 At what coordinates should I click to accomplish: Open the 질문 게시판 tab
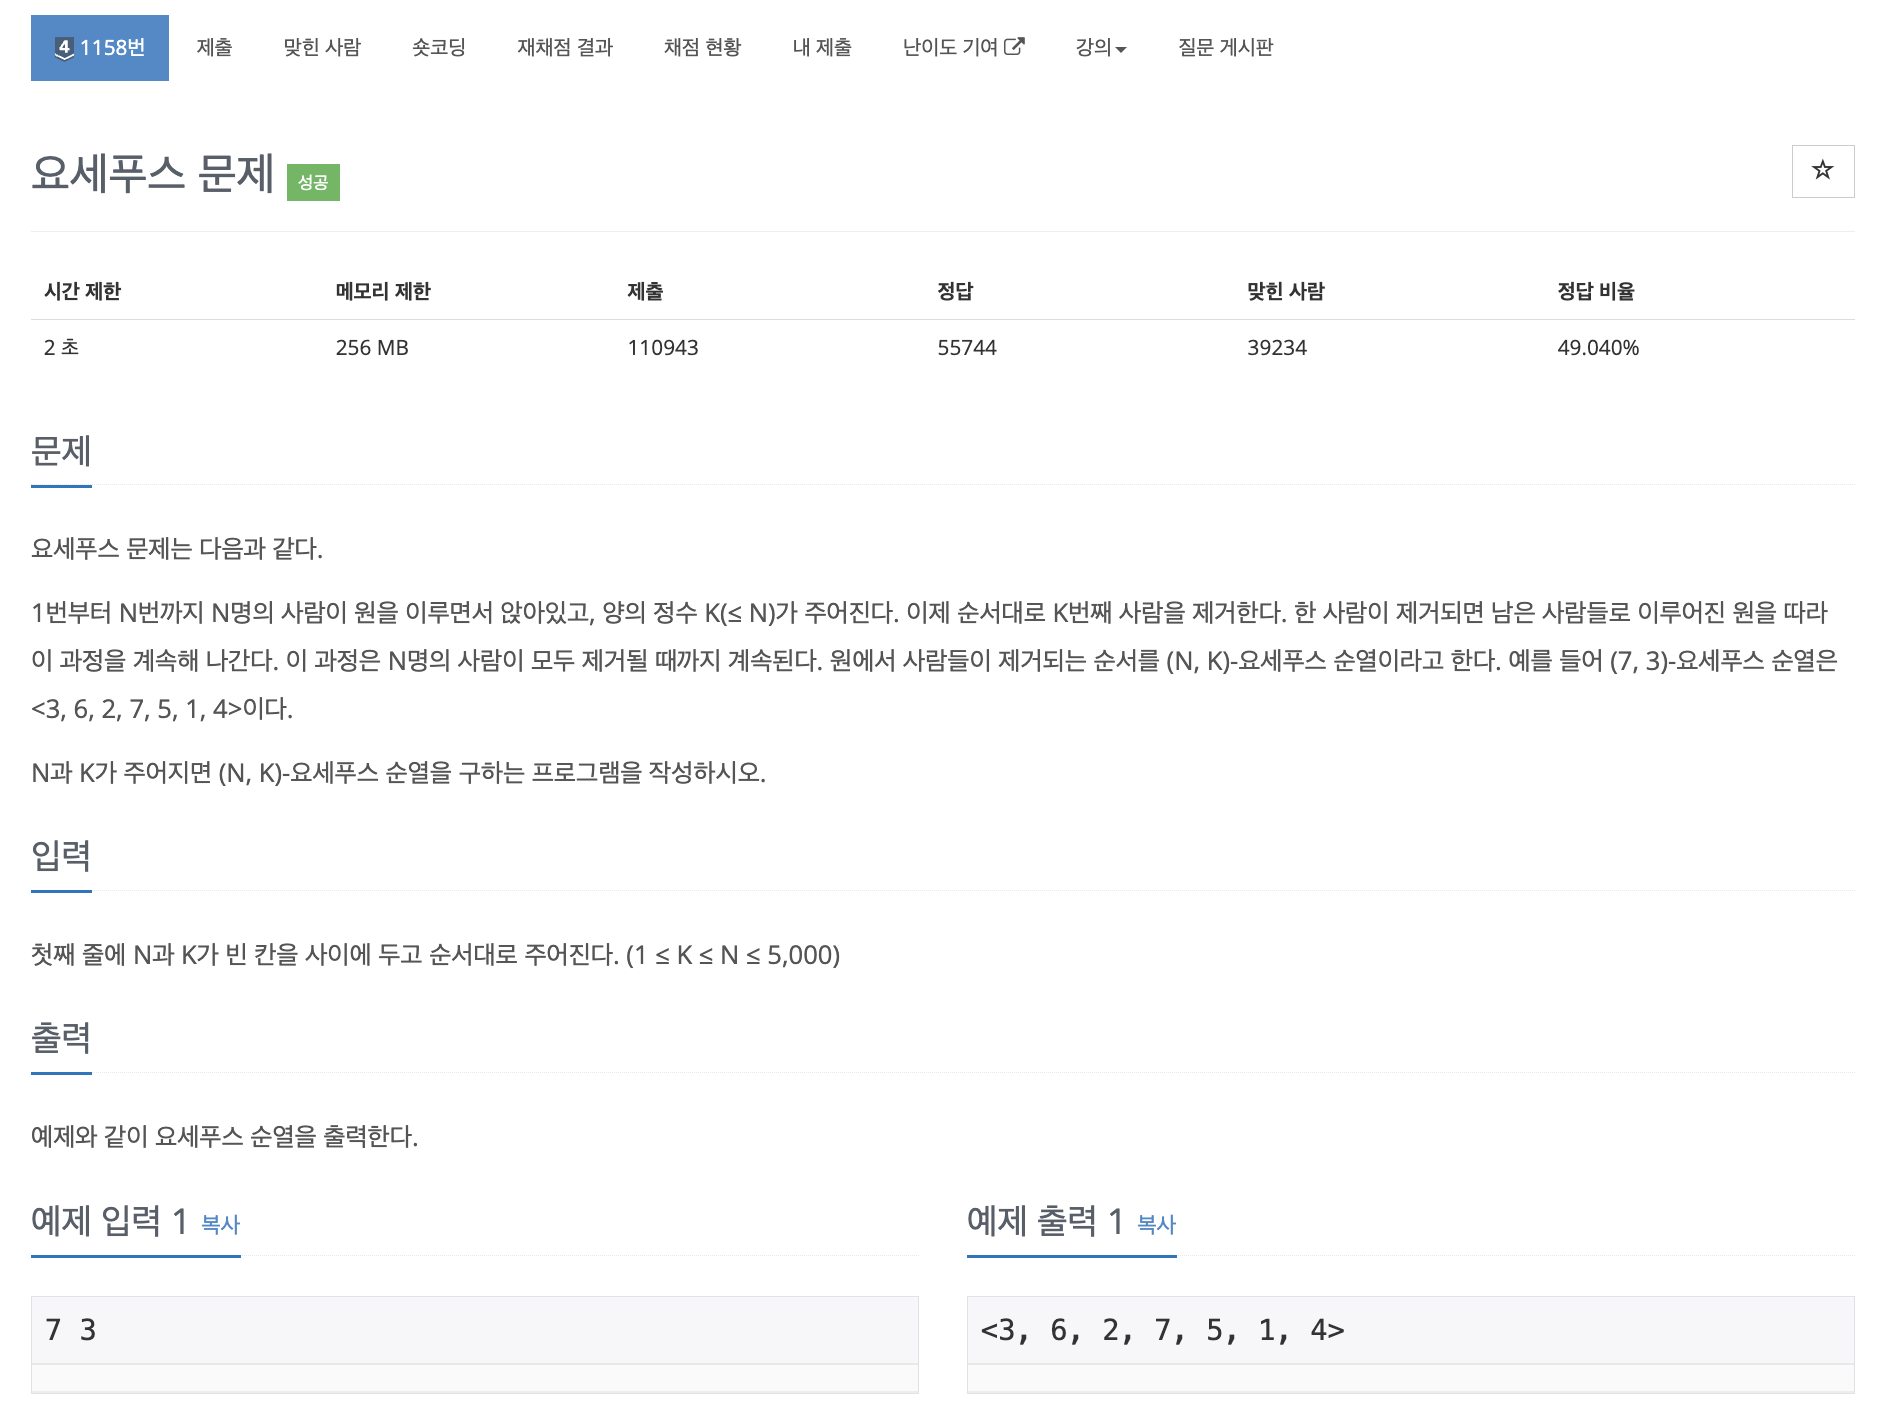tap(1225, 47)
